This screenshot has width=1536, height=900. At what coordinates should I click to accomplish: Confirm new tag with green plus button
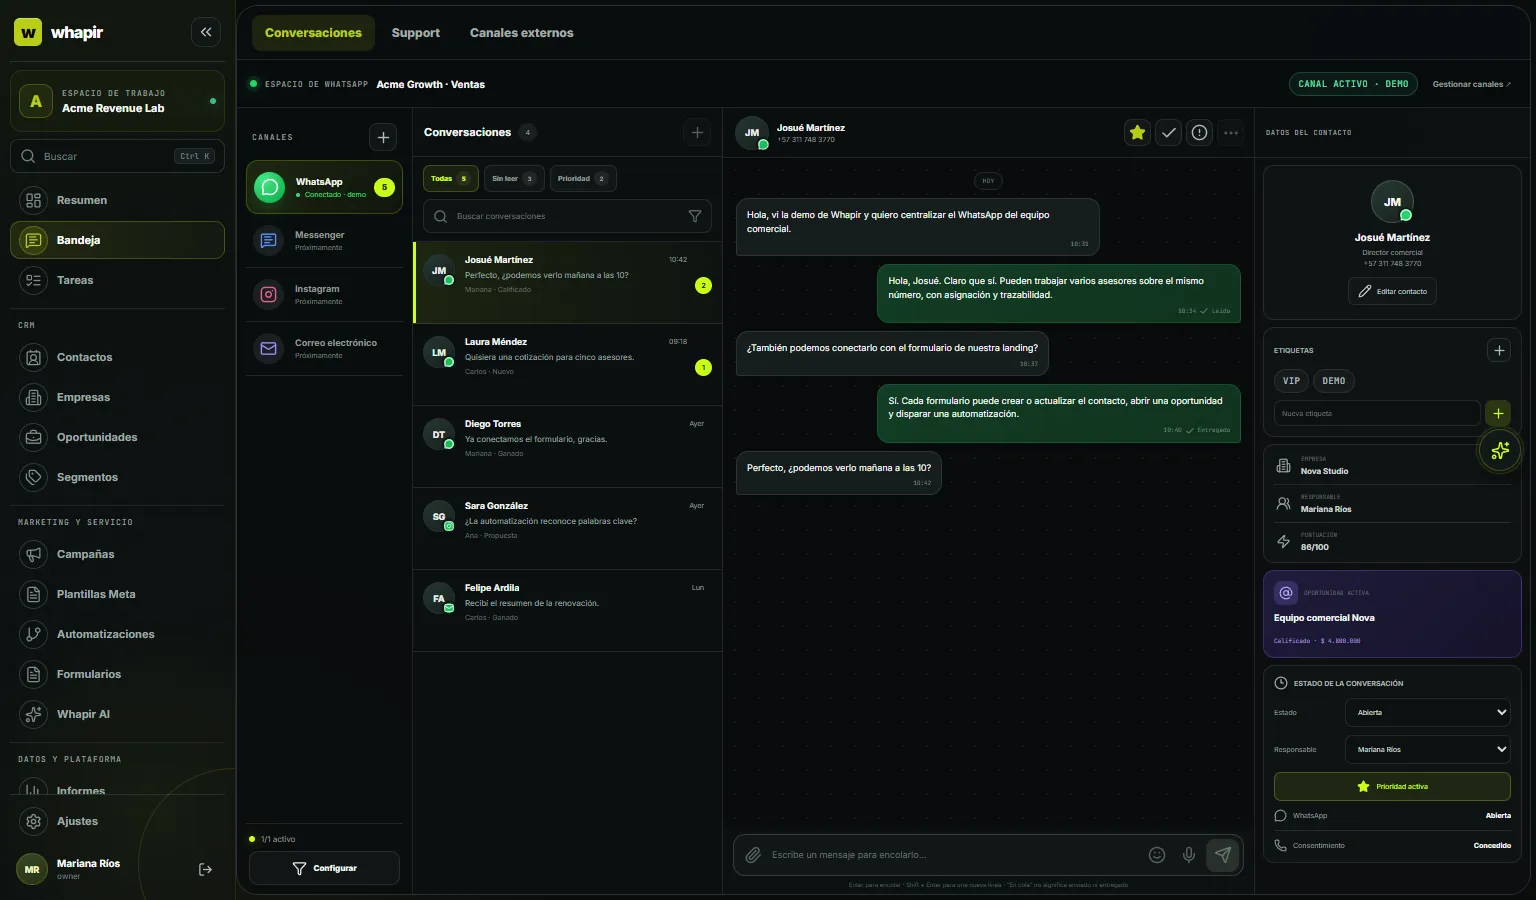click(x=1498, y=413)
